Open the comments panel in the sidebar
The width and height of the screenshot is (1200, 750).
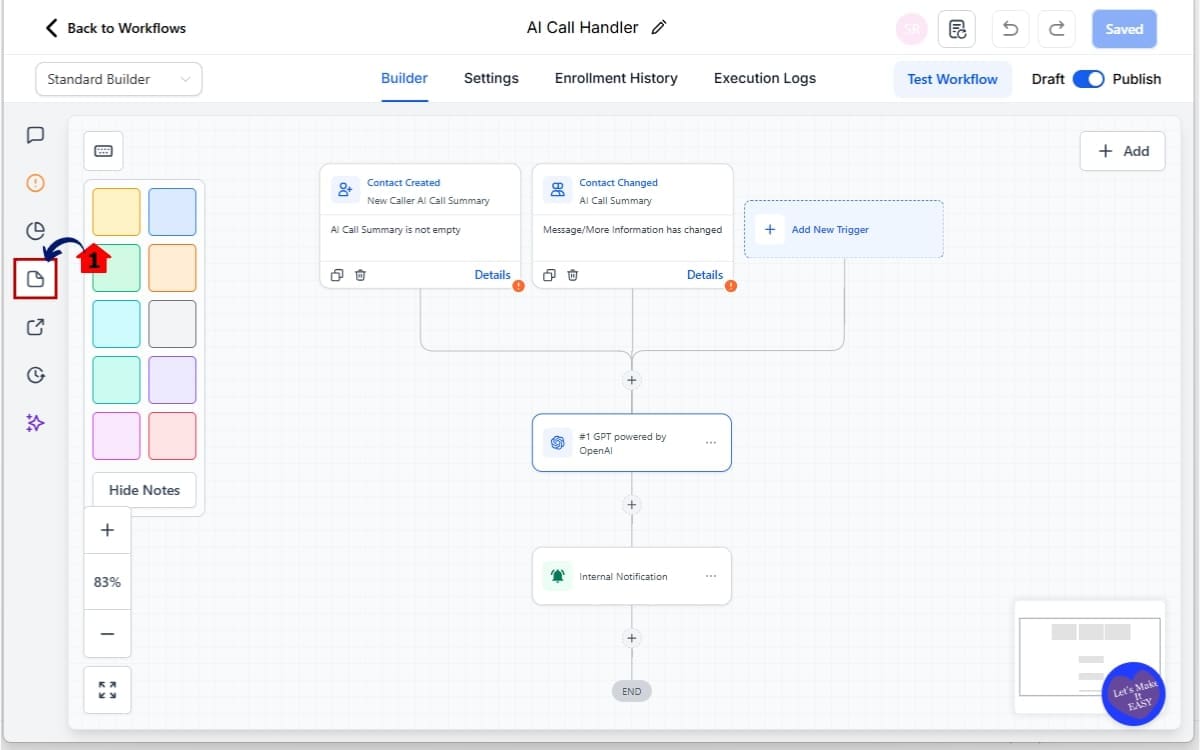pos(36,135)
